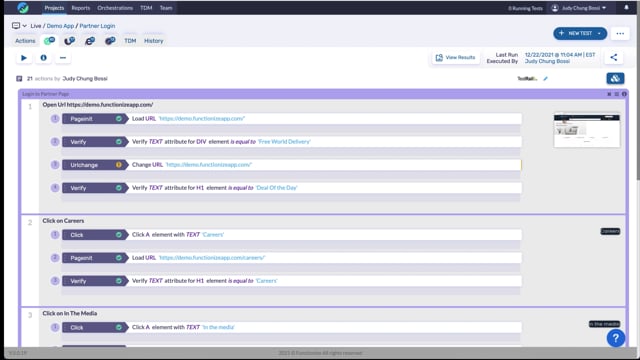Select the Edge browser tab
The height and width of the screenshot is (360, 640).
click(x=90, y=40)
